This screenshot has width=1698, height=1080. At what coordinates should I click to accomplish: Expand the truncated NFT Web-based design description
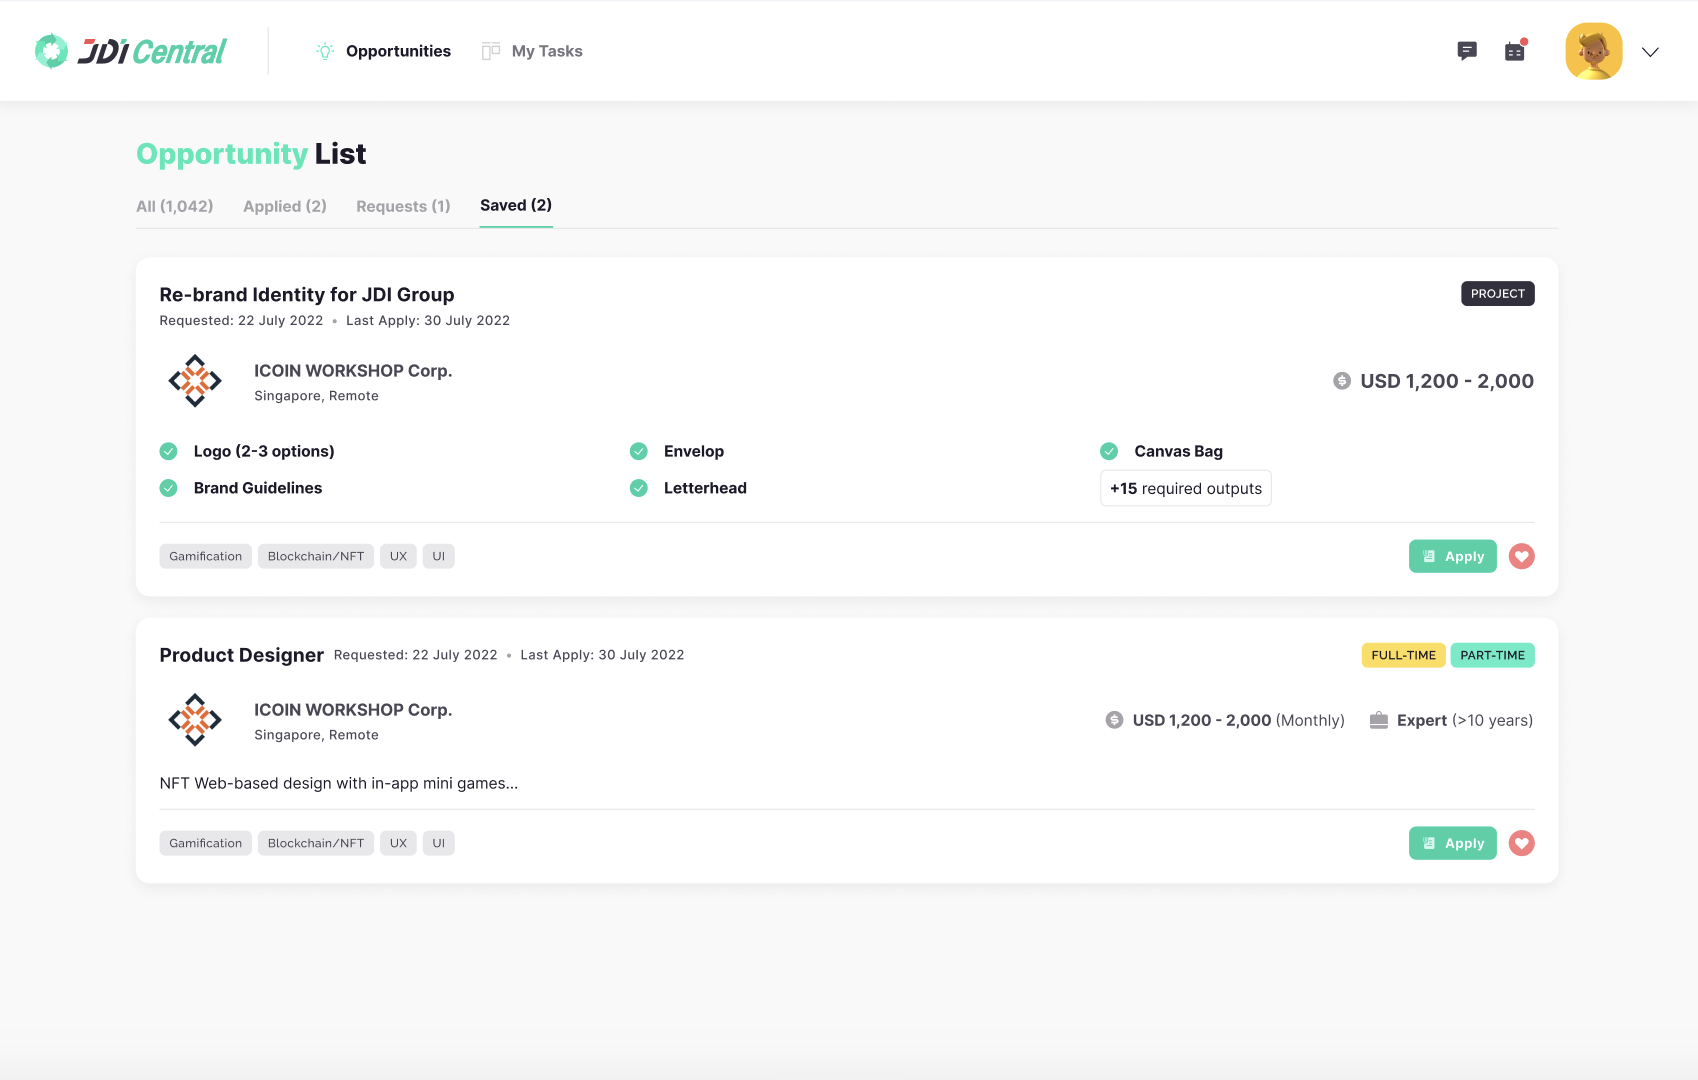pyautogui.click(x=338, y=783)
